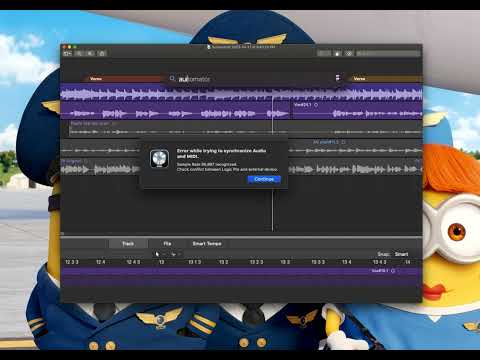Open the Smart Tempo tab in the editor
This screenshot has width=480, height=360.
(x=207, y=244)
